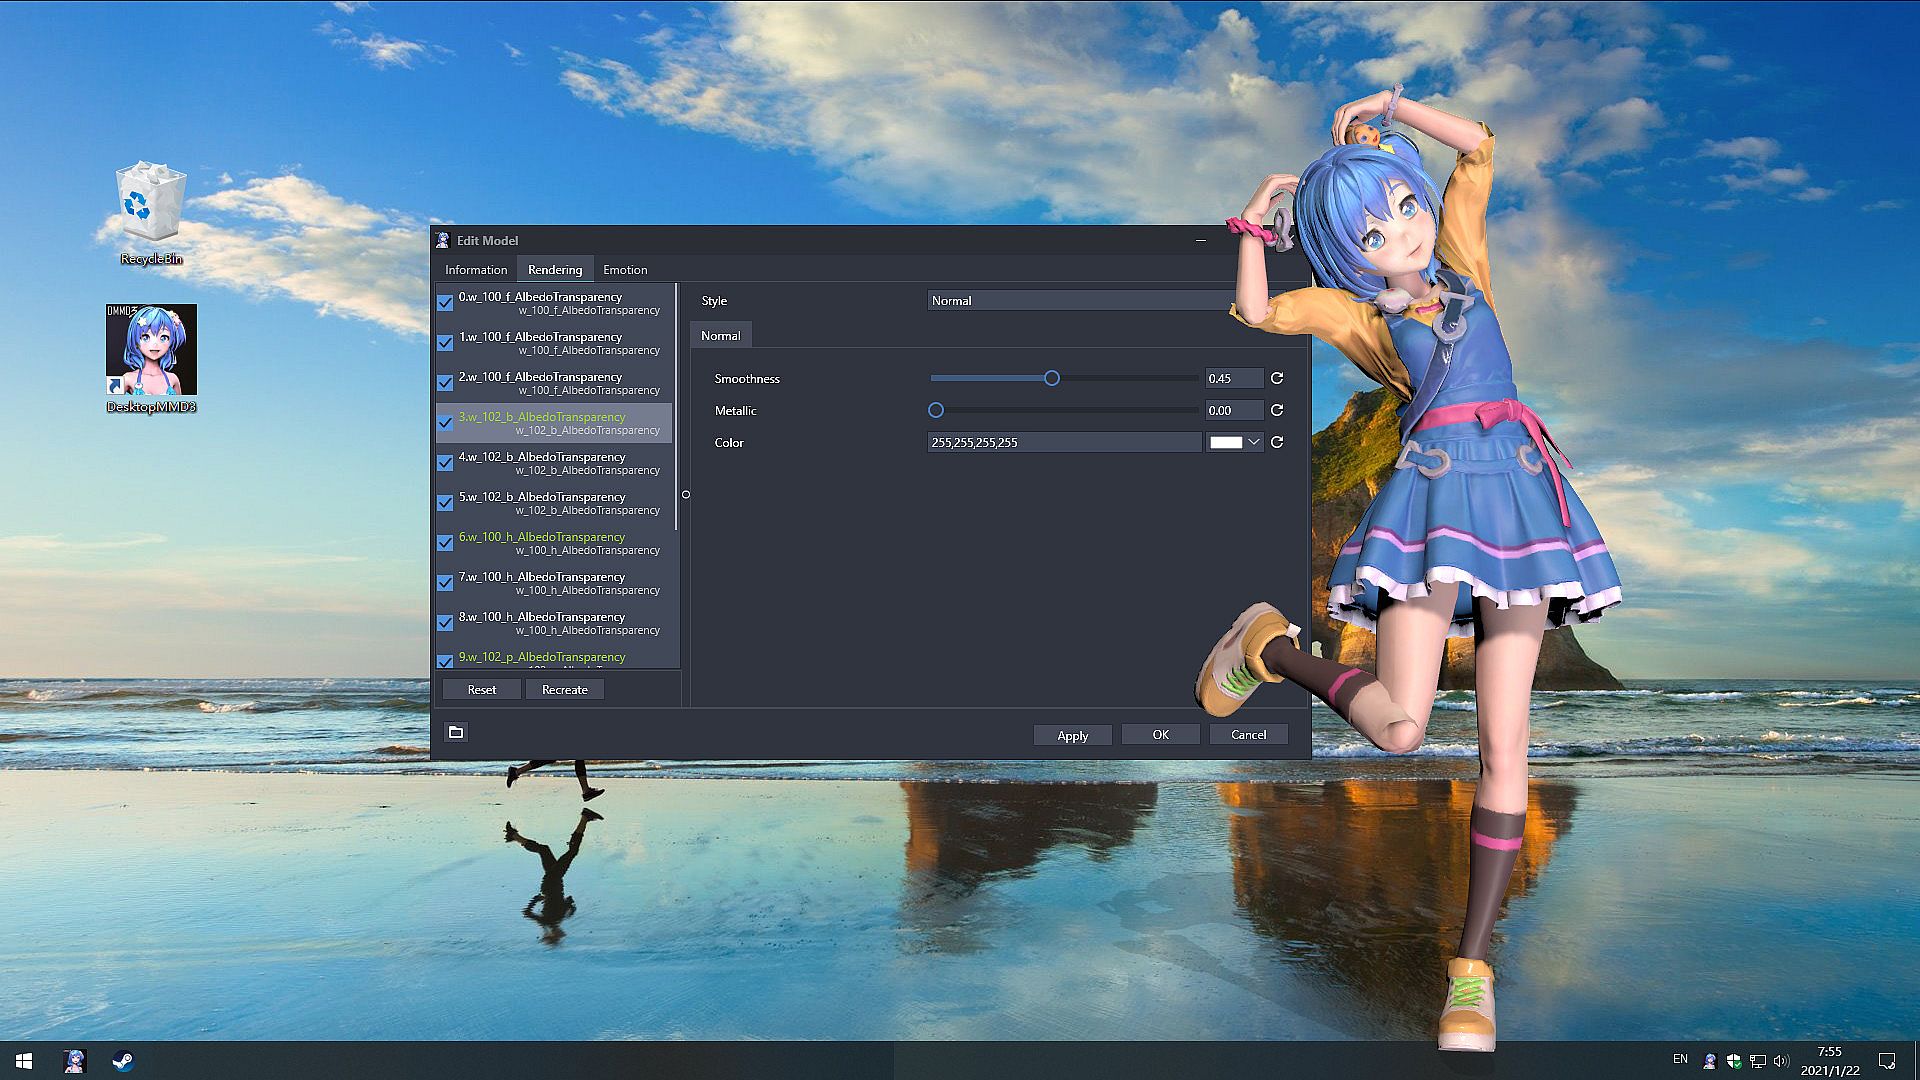Viewport: 1920px width, 1080px height.
Task: Expand the color picker dropdown arrow
Action: coord(1253,442)
